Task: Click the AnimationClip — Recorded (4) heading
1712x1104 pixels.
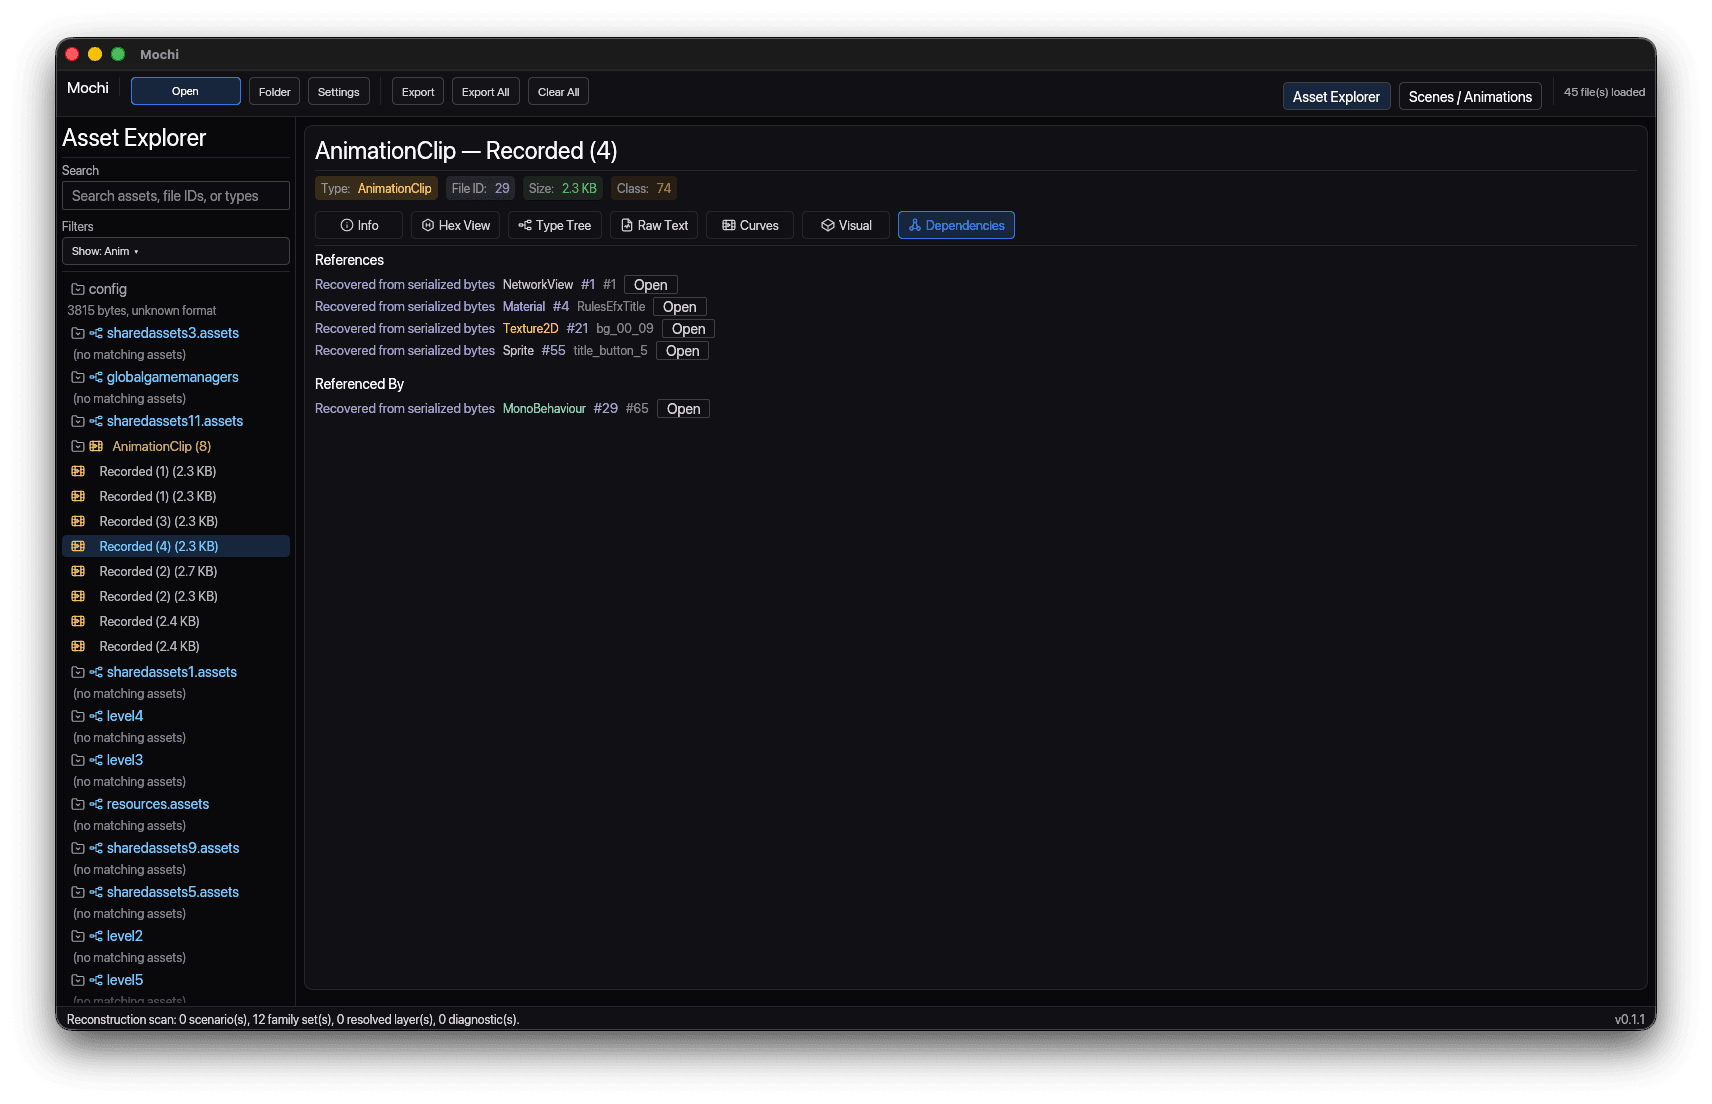Action: tap(466, 151)
